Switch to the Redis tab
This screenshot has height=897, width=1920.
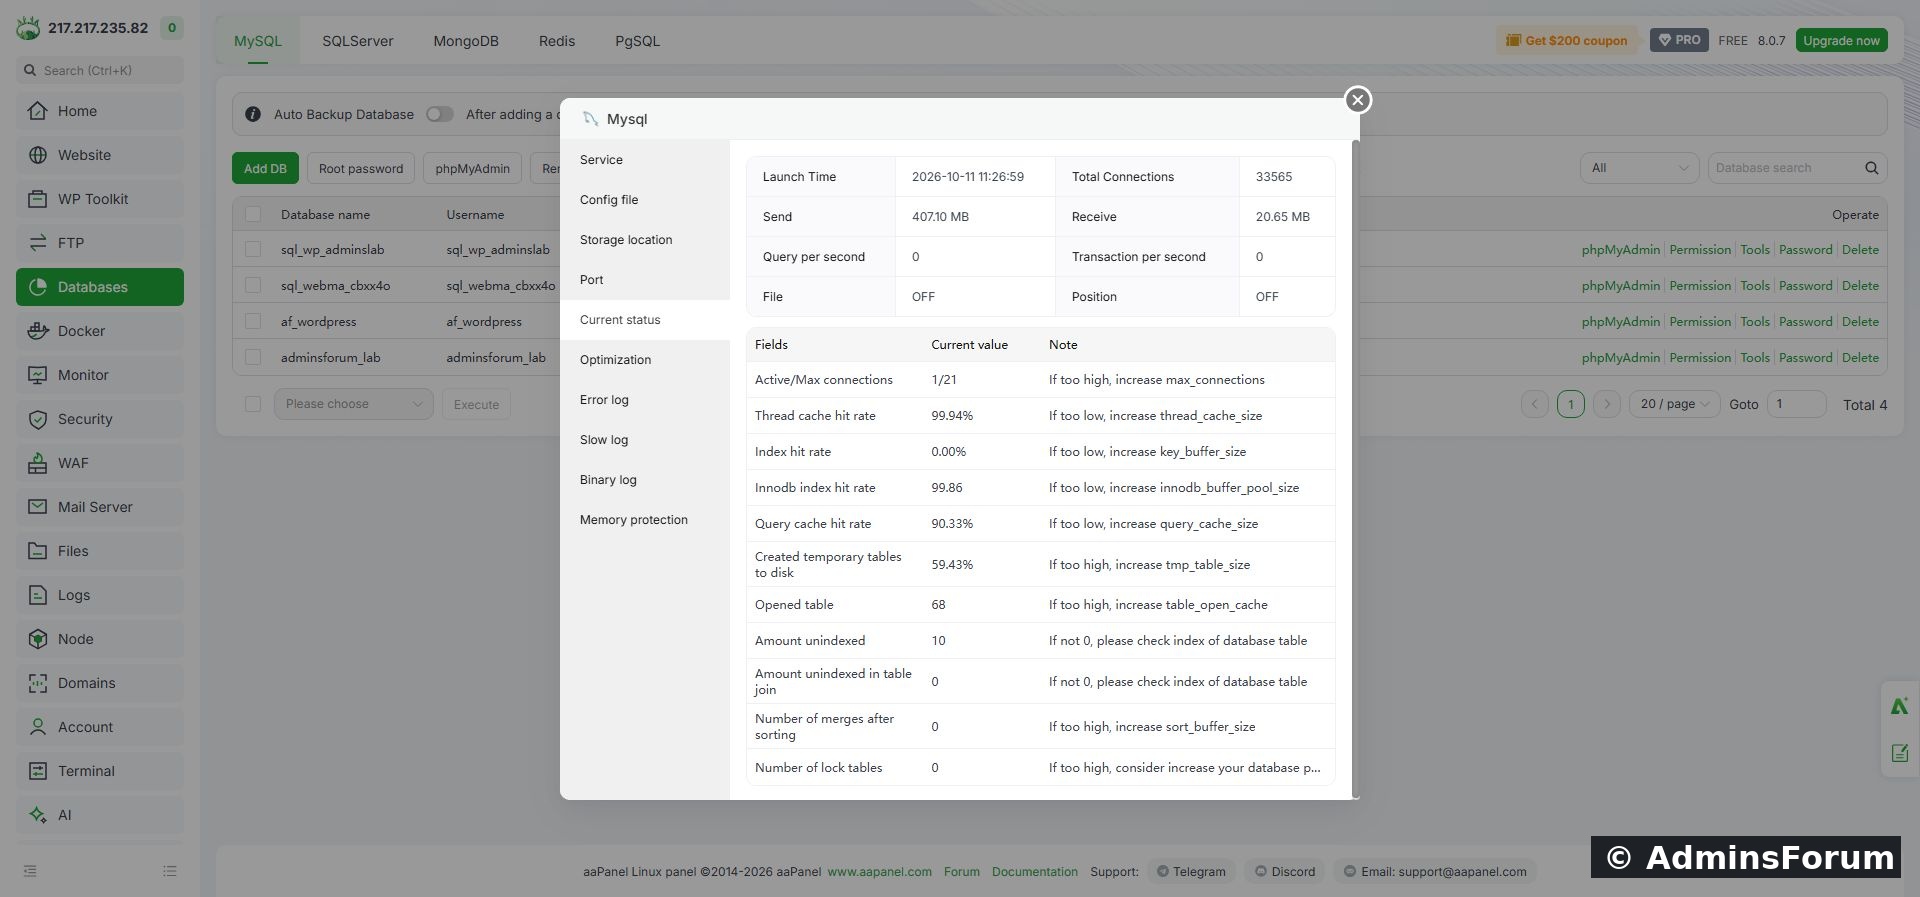pos(557,41)
